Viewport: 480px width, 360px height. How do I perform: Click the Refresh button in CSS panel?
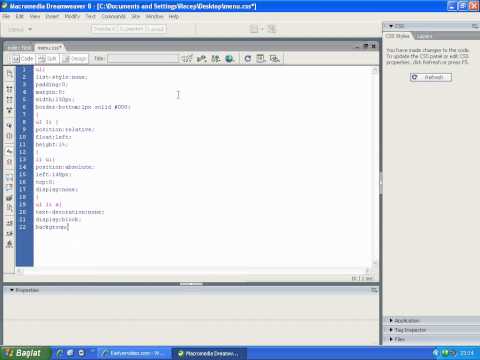pyautogui.click(x=431, y=77)
